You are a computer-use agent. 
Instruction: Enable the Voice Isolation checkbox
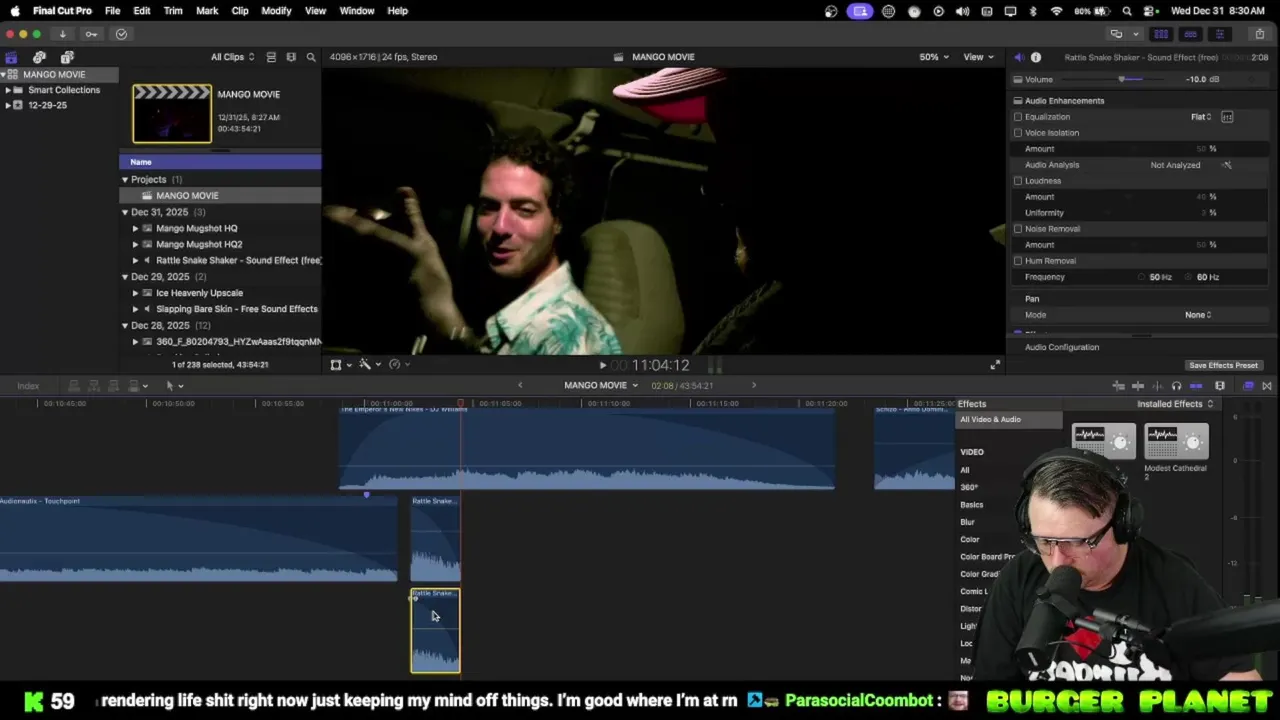(1018, 133)
